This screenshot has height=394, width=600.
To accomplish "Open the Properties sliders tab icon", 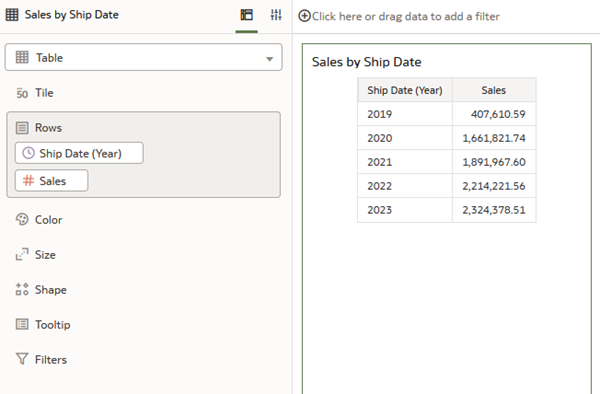I will pyautogui.click(x=276, y=15).
